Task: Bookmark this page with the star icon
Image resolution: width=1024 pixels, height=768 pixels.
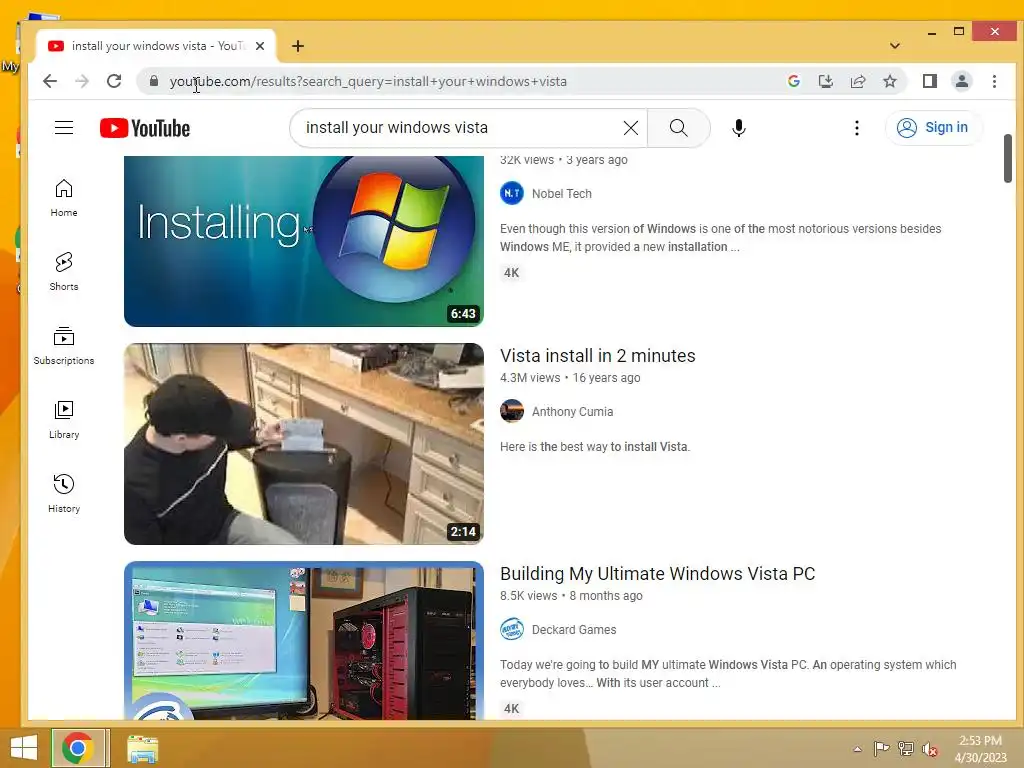Action: pyautogui.click(x=889, y=81)
